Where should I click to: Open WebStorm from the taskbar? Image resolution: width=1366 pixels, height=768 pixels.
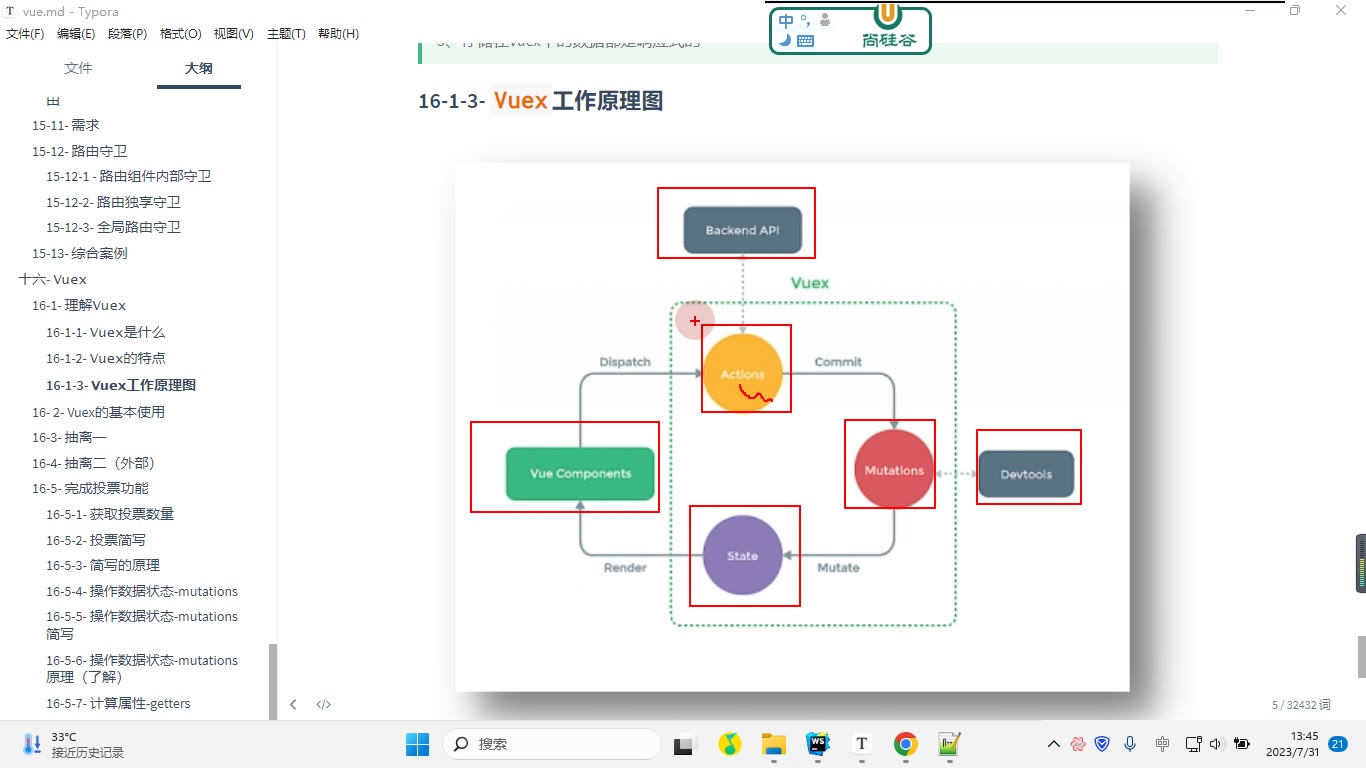point(818,743)
